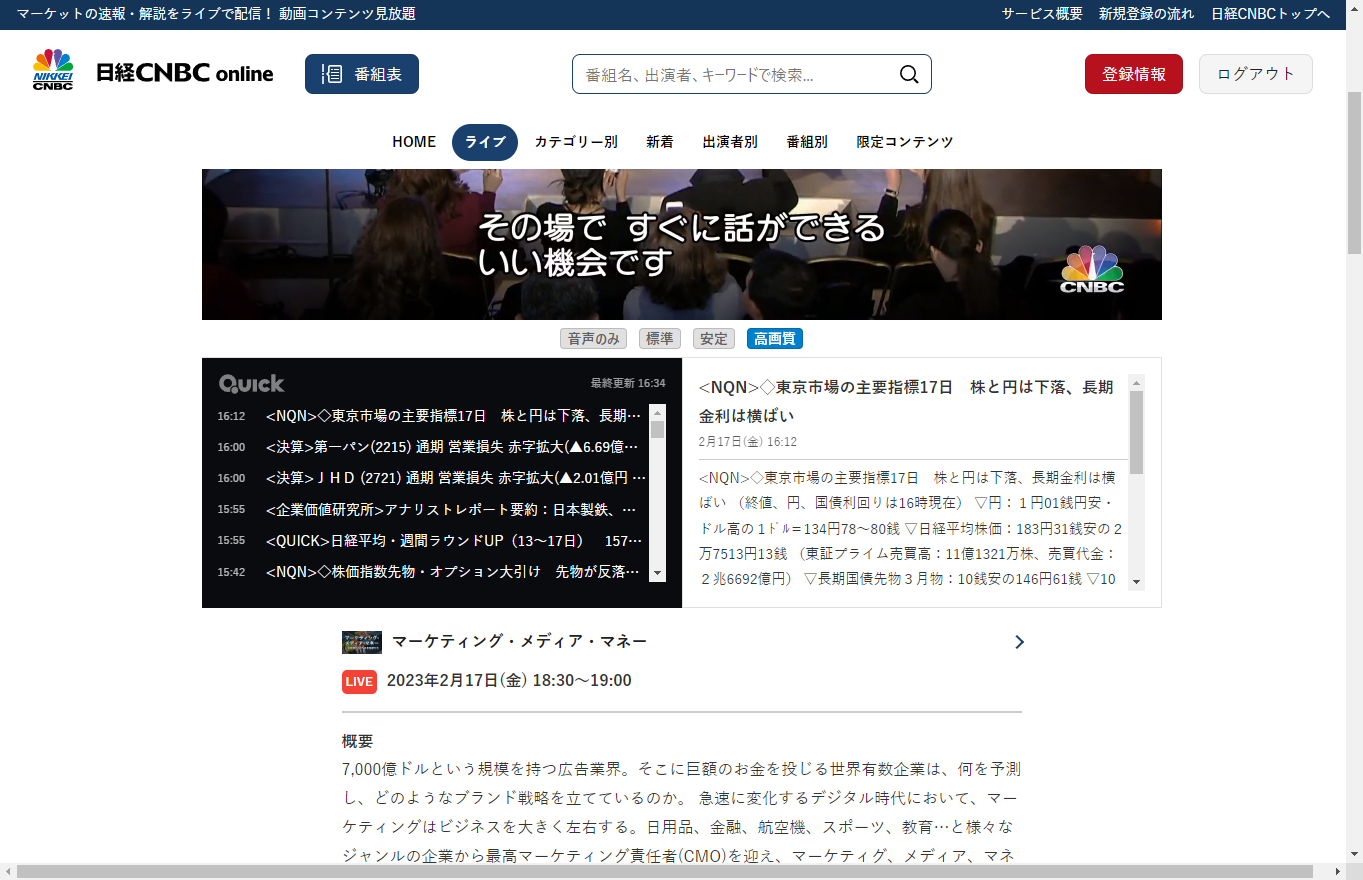Click the Nikkei CNBC peacock logo
Screen dimensions: 1363x880
coord(53,70)
